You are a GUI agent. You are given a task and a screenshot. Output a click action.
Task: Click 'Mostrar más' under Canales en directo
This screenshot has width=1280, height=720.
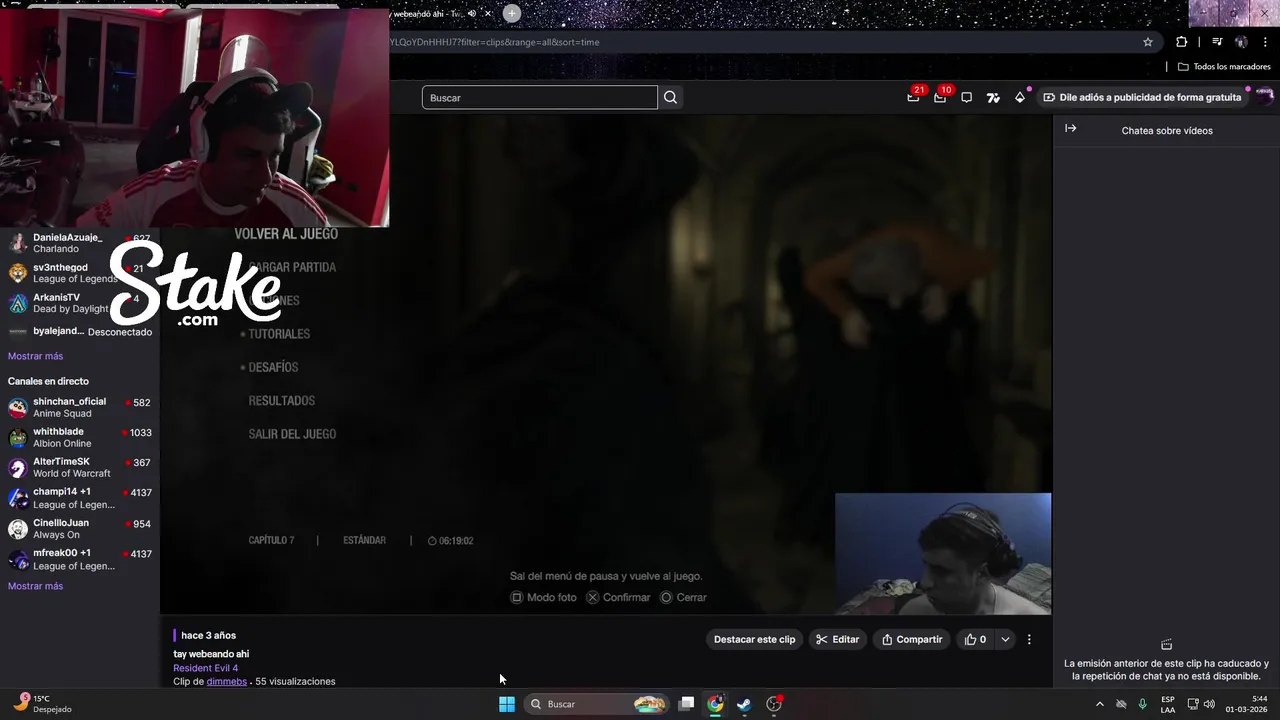35,586
